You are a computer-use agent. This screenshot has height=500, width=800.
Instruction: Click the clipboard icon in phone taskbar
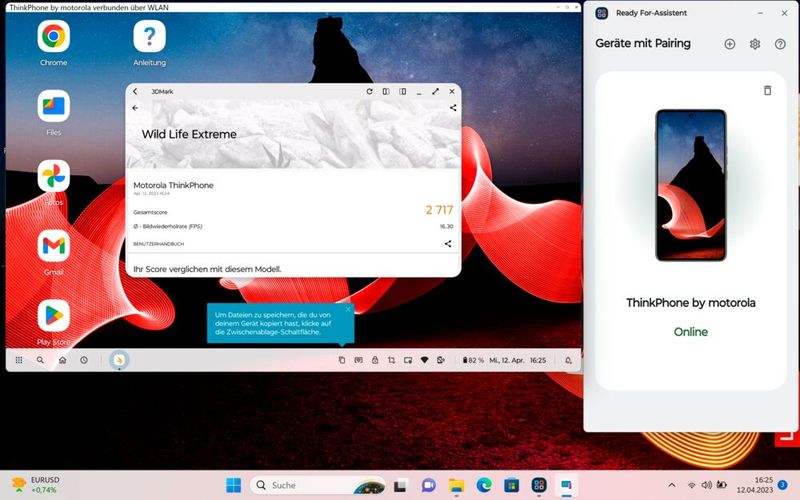341,360
